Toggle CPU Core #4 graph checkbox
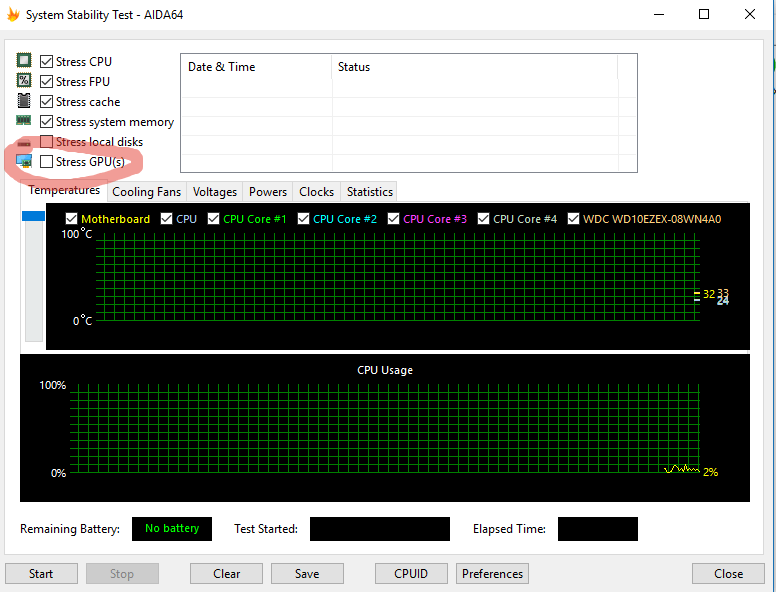The image size is (776, 592). (484, 219)
